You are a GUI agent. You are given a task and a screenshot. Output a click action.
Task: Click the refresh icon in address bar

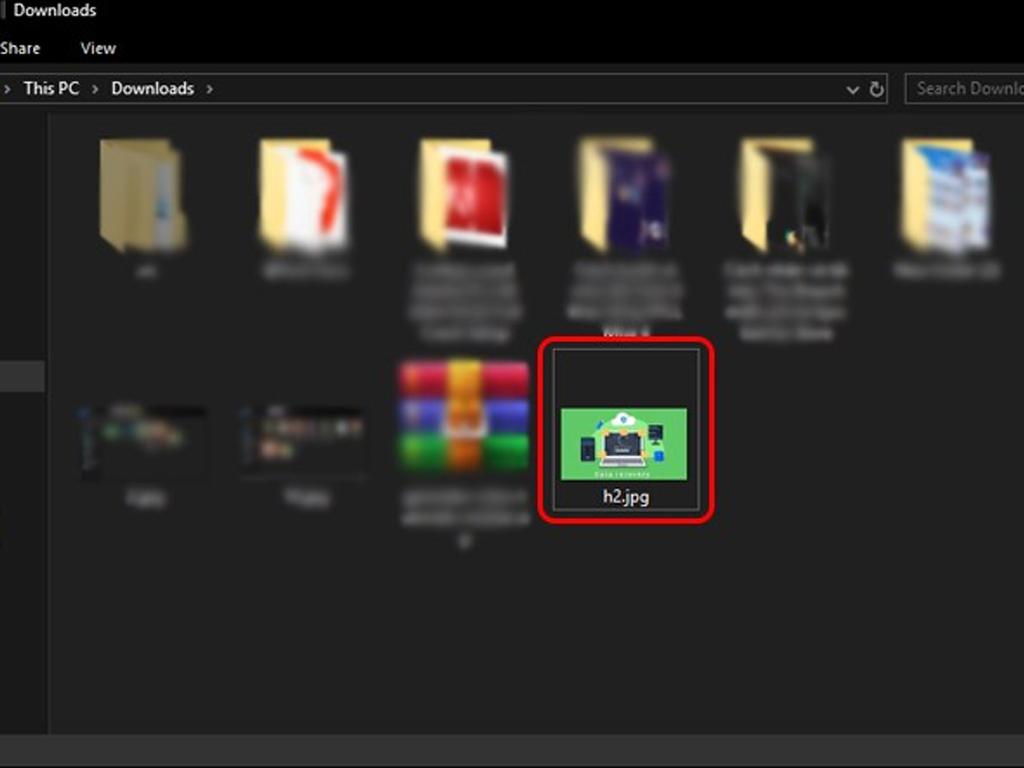click(x=877, y=89)
